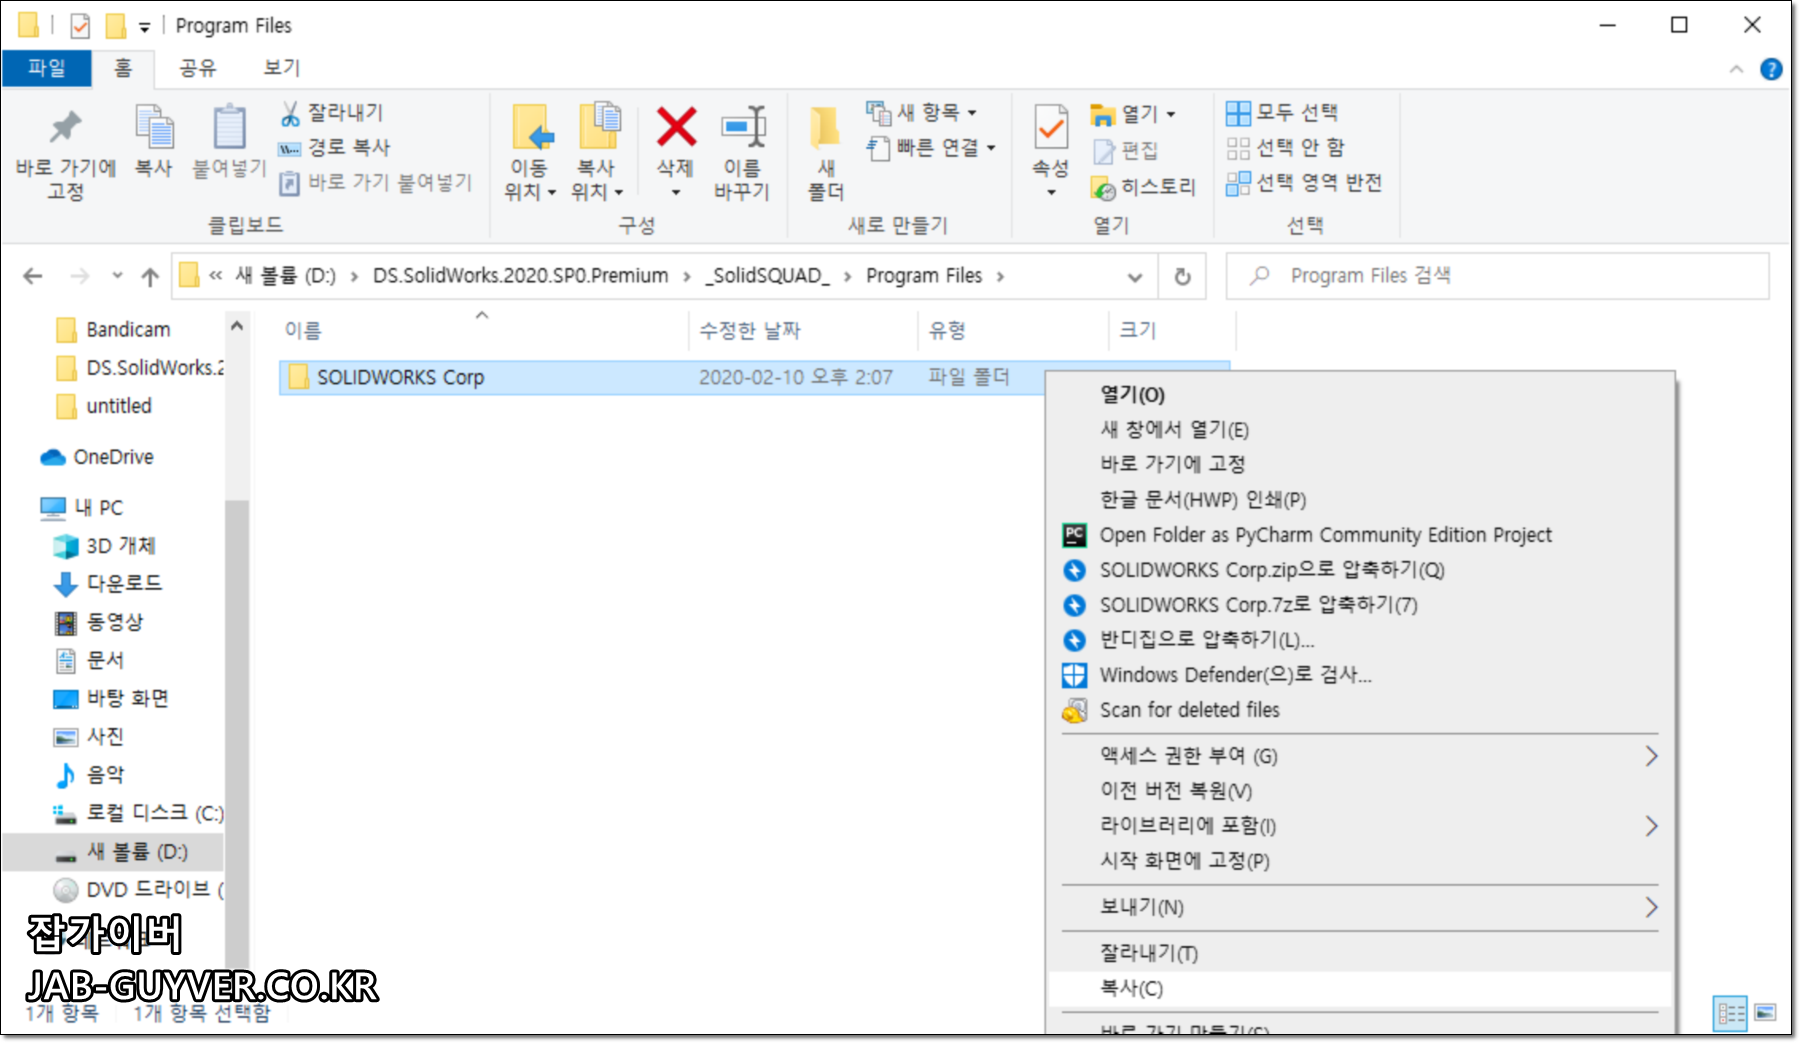
Task: Click the Refresh button beside the address bar
Action: [1182, 276]
